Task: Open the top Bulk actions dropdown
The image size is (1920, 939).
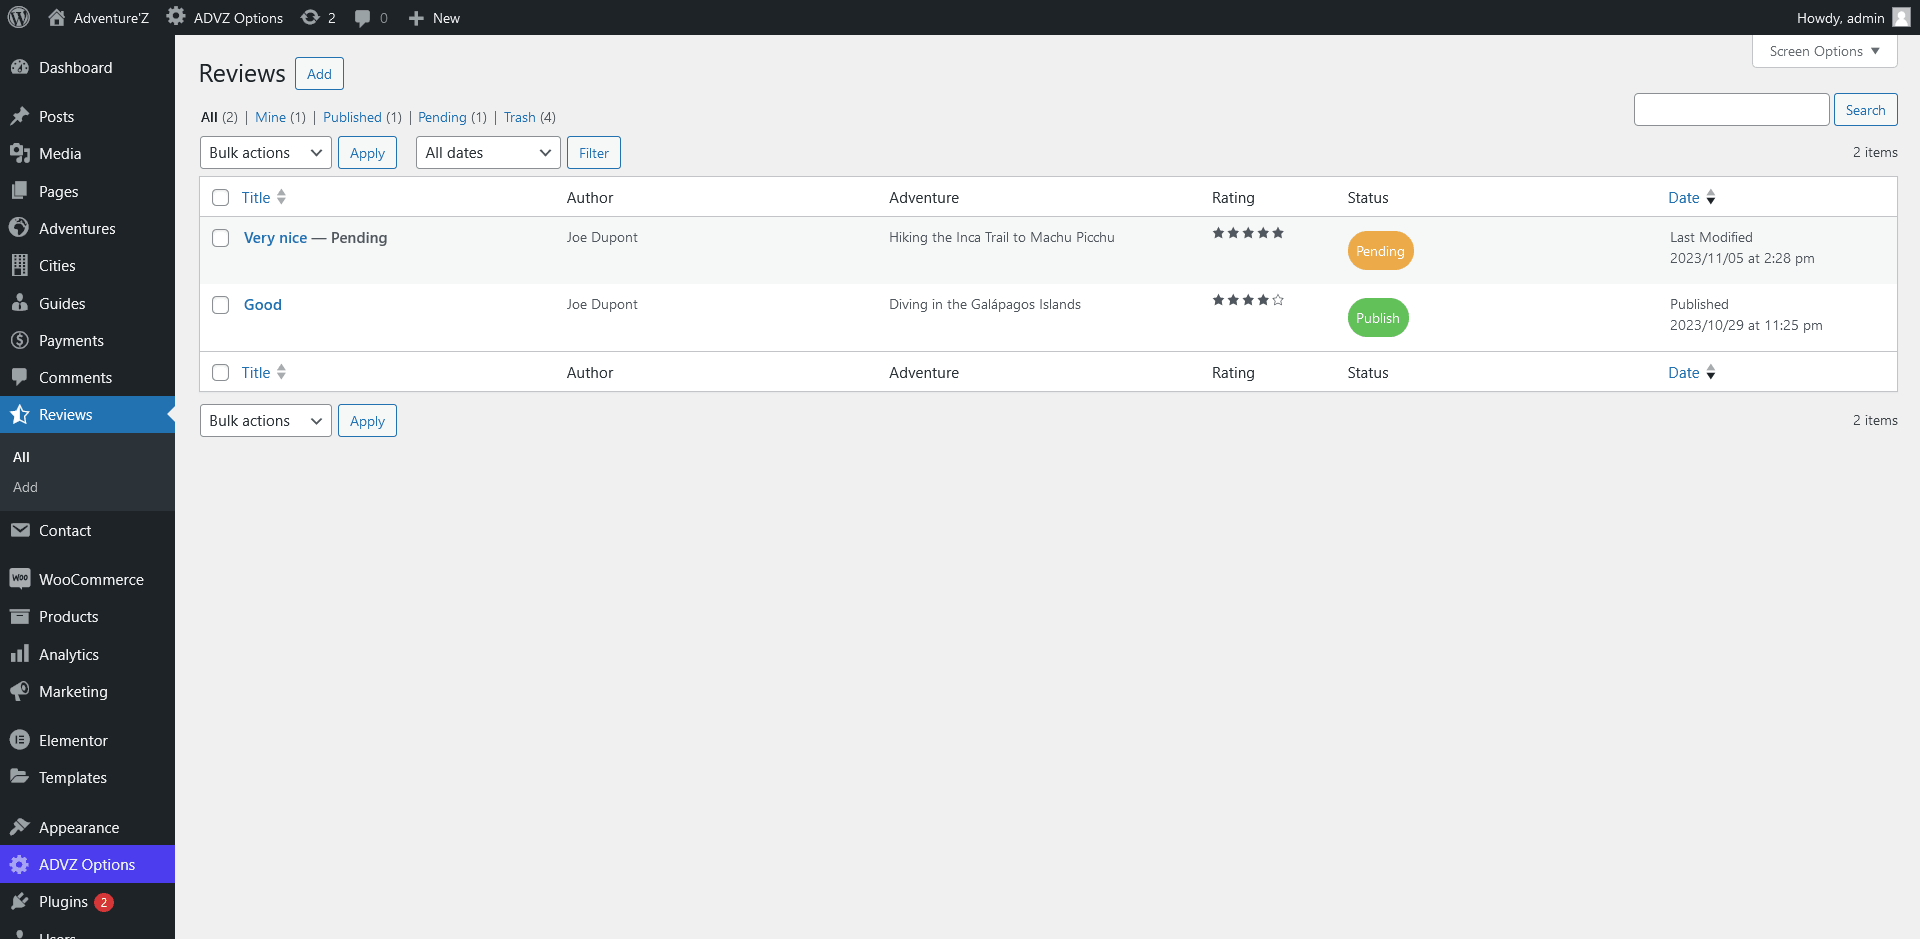Action: [266, 153]
